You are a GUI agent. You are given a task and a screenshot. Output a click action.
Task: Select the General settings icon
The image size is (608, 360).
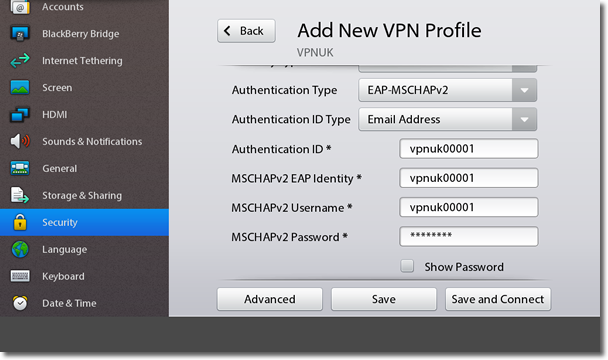coord(20,168)
